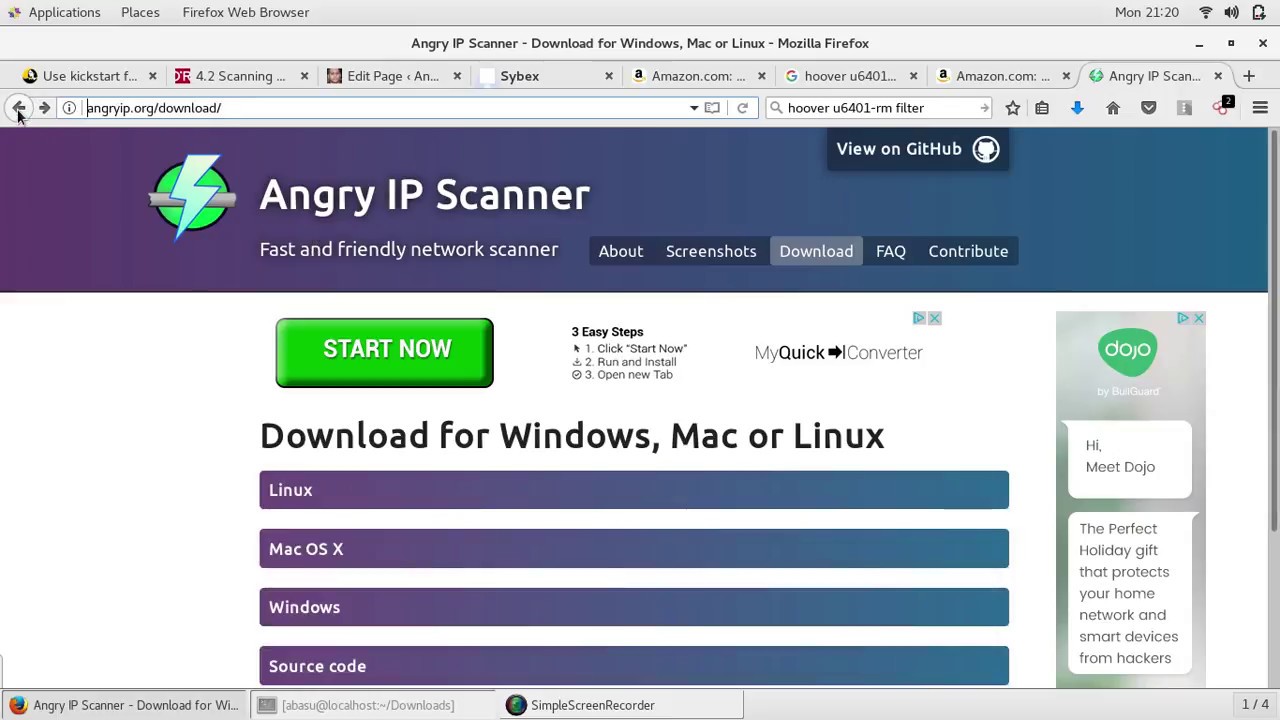Click the GitHub octocat icon
The height and width of the screenshot is (720, 1280).
[x=986, y=149]
